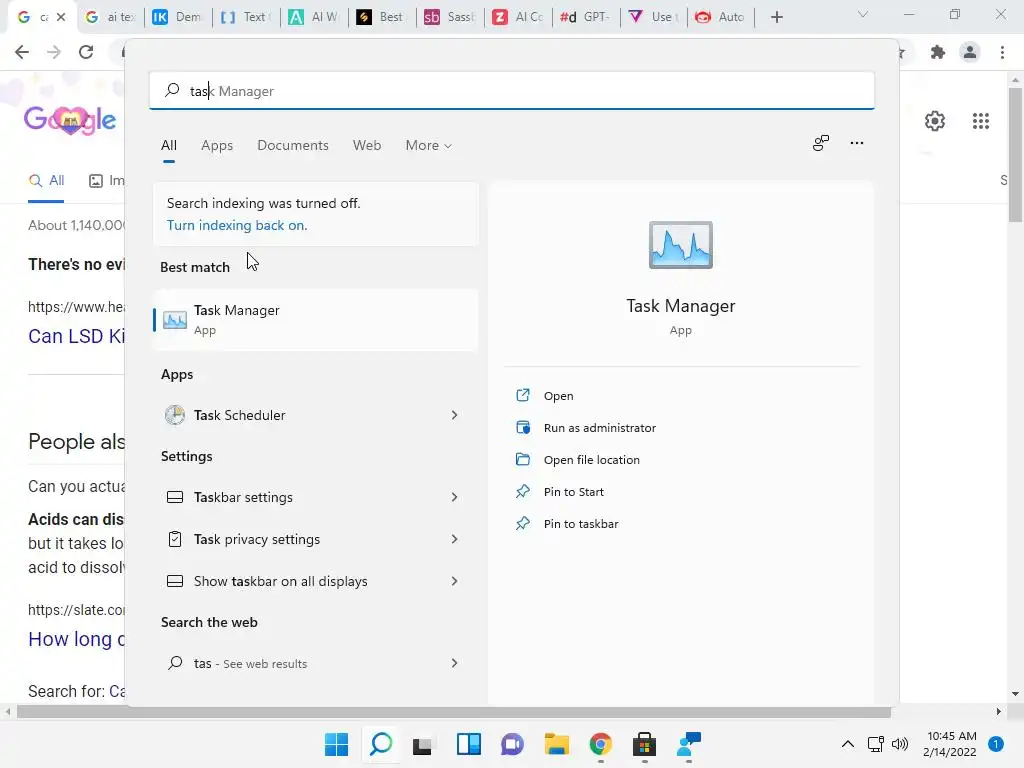
Task: Click Show taskbar on all displays icon
Action: pos(174,581)
